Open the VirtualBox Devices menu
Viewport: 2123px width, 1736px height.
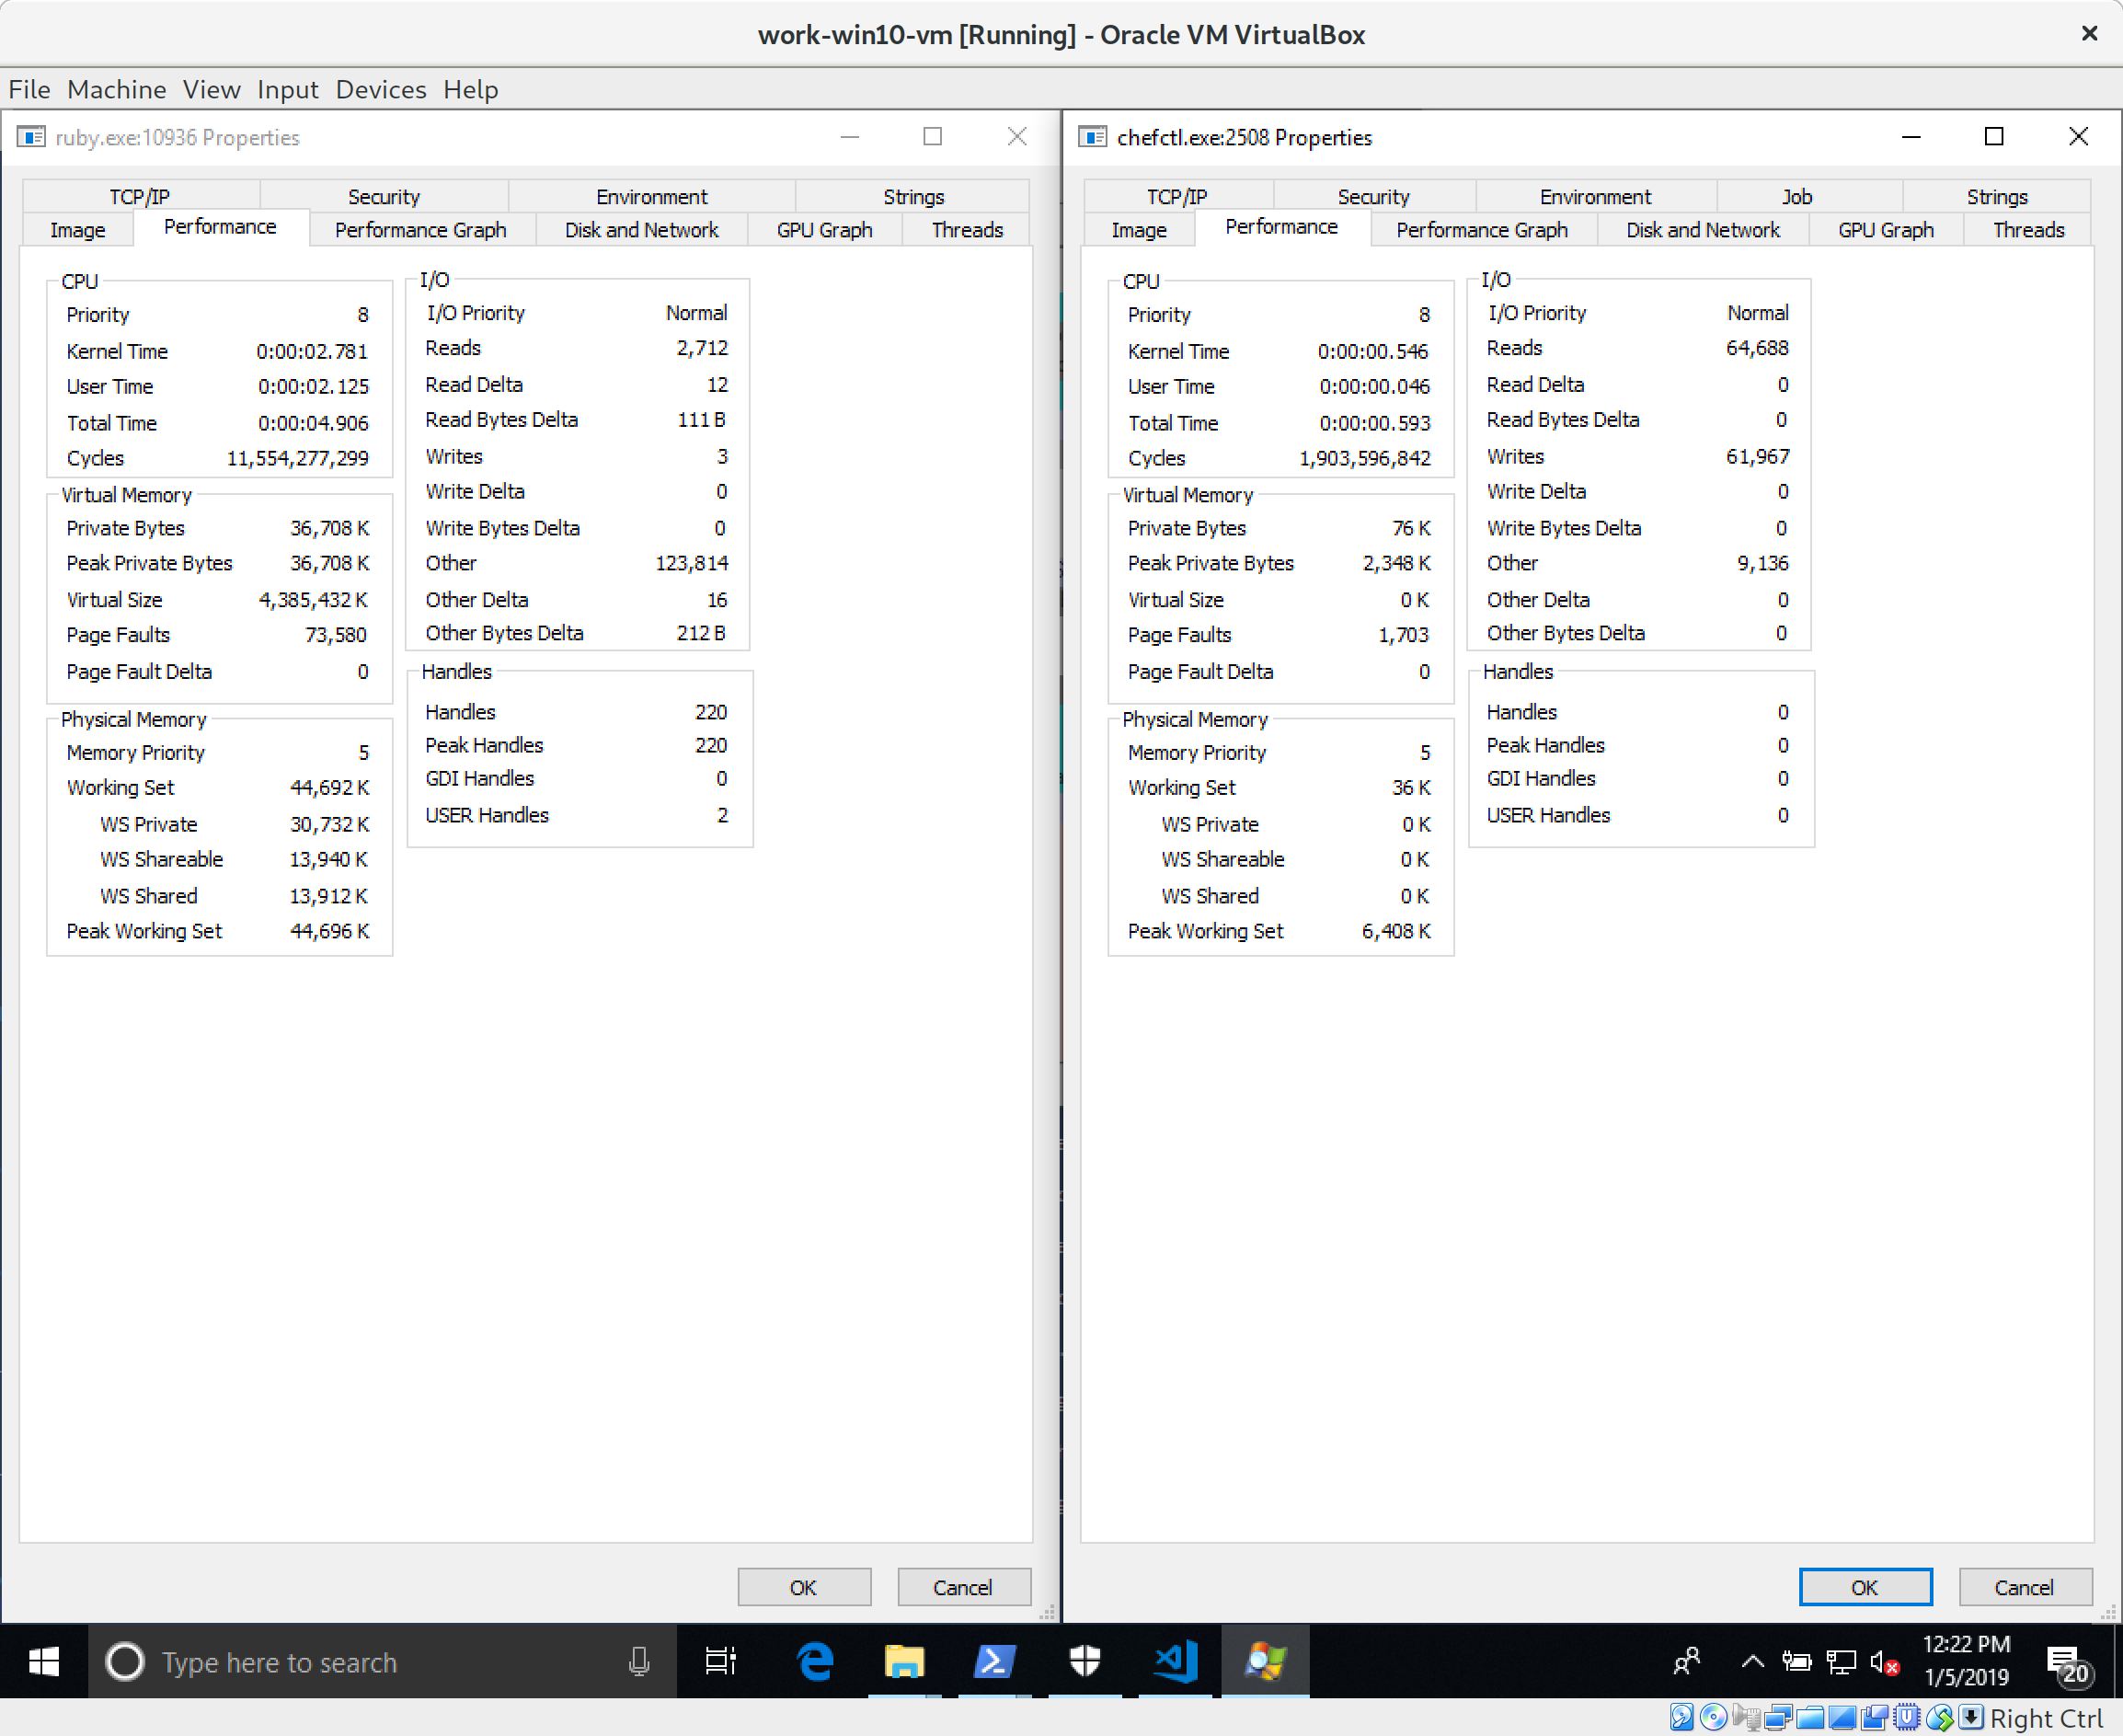point(380,89)
